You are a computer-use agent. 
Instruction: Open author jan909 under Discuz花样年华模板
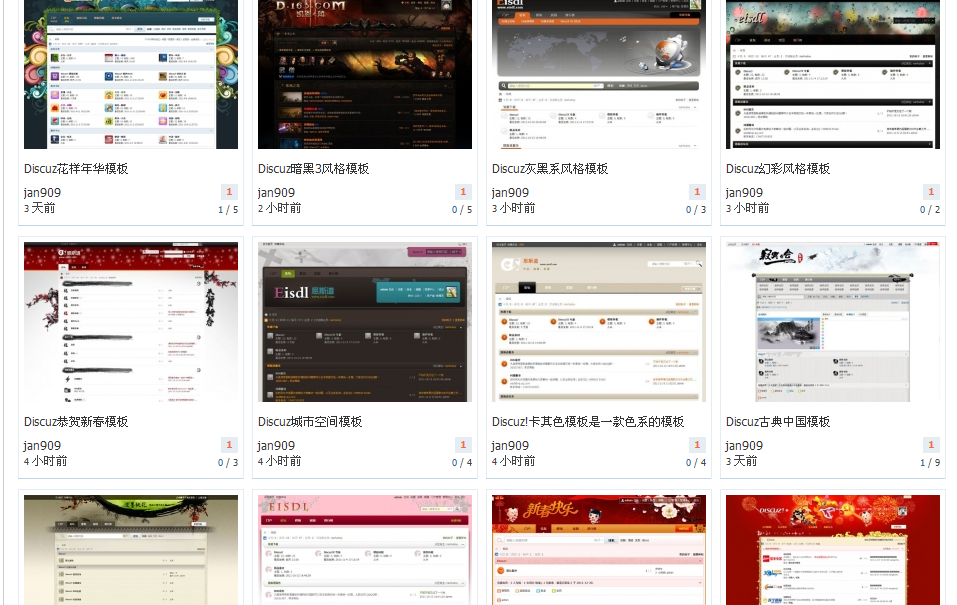click(x=42, y=193)
